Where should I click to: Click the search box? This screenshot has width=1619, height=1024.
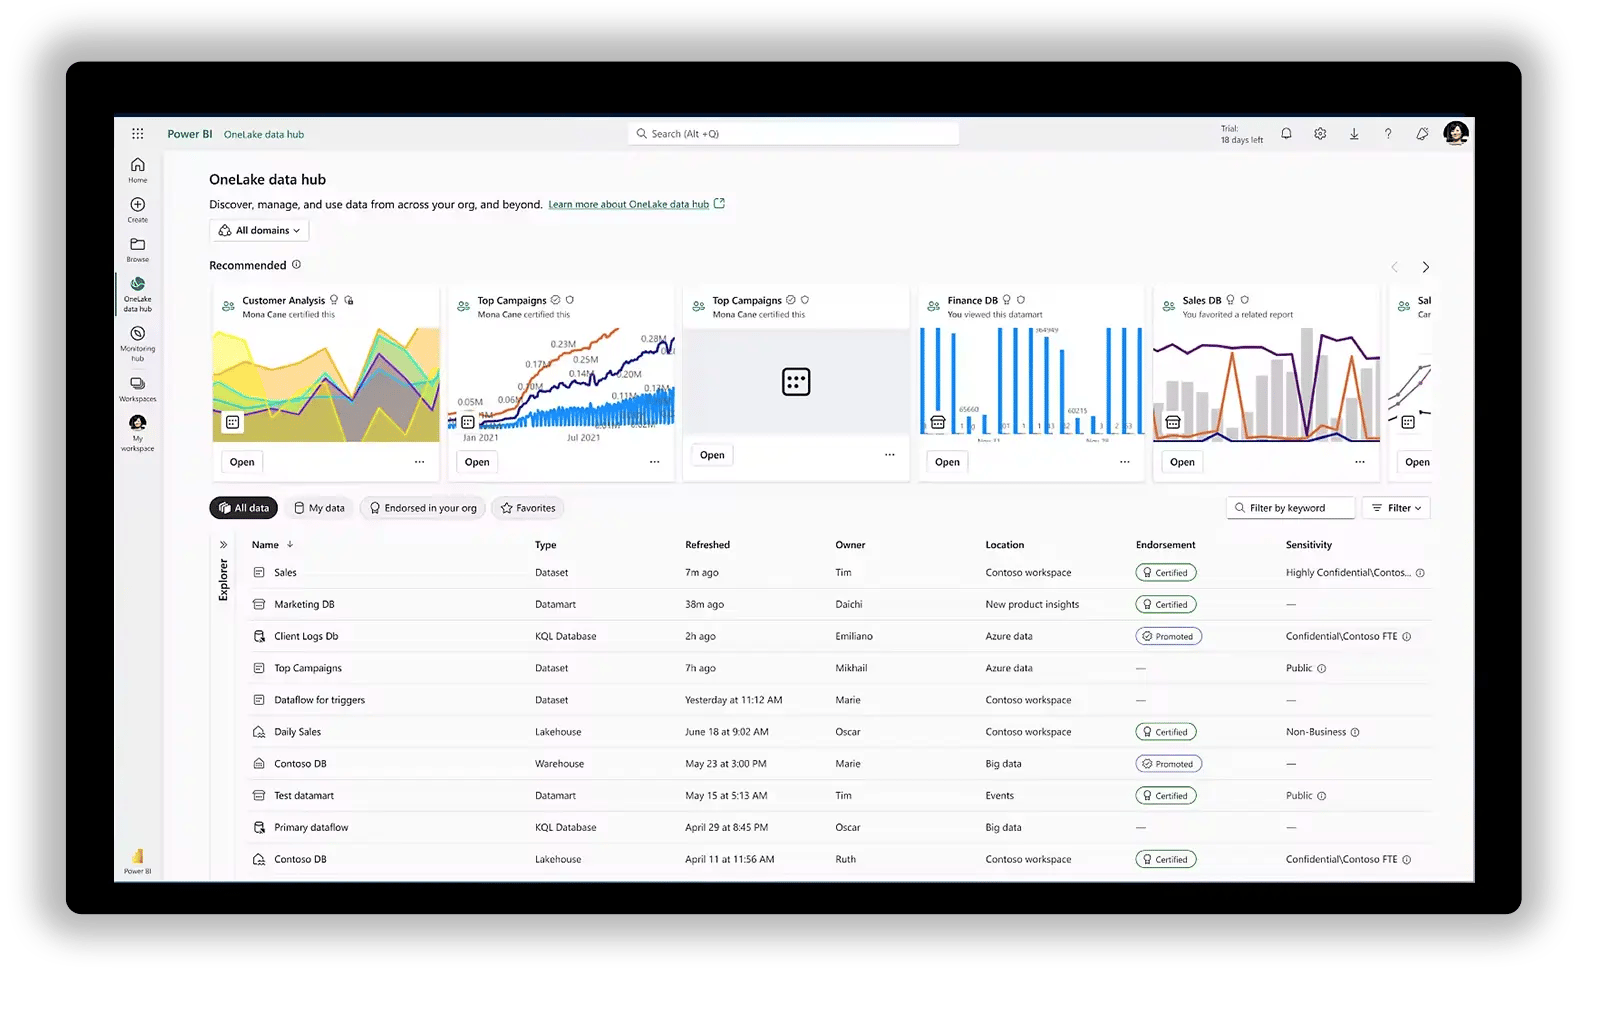tap(793, 134)
